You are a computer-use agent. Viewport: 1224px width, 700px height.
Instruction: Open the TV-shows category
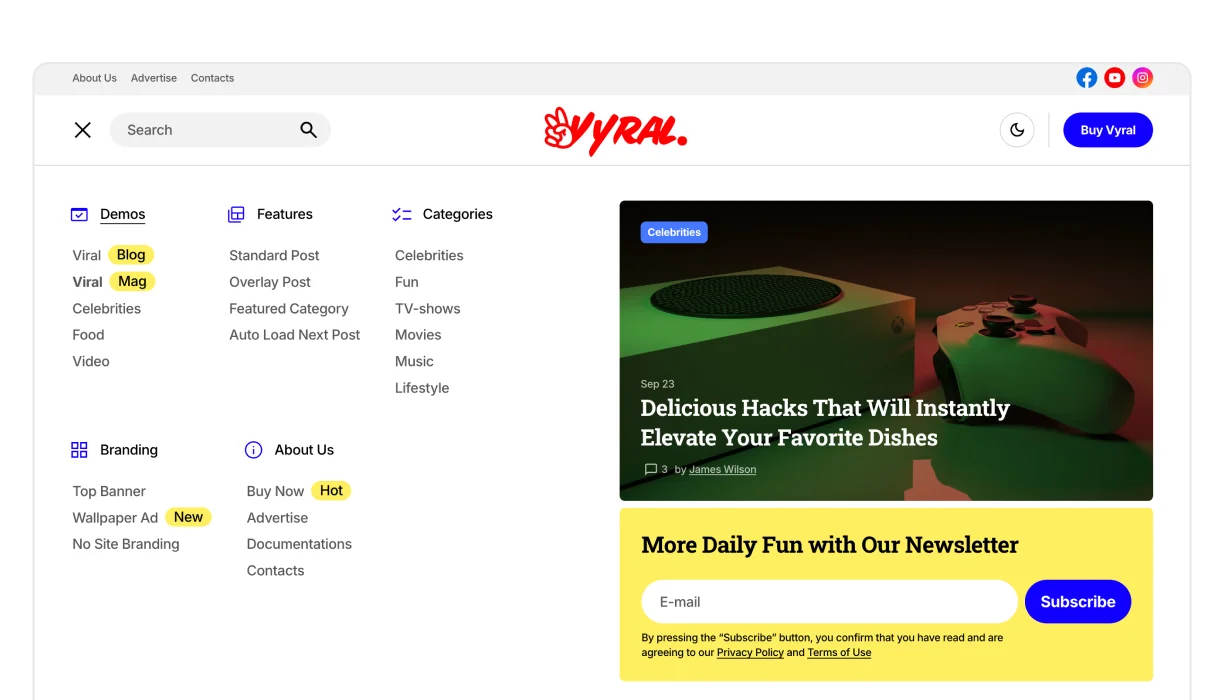pos(428,309)
